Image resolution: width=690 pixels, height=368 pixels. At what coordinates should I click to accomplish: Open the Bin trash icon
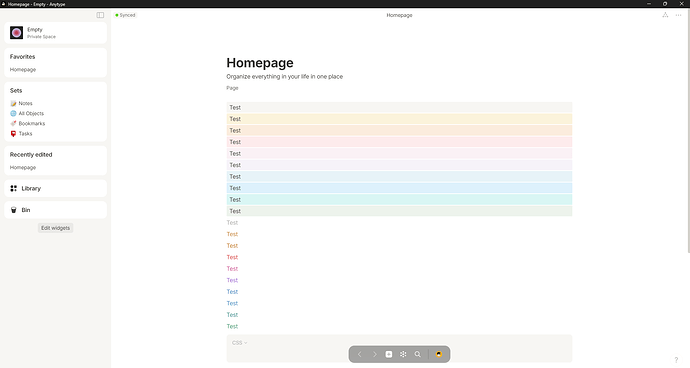pyautogui.click(x=14, y=210)
